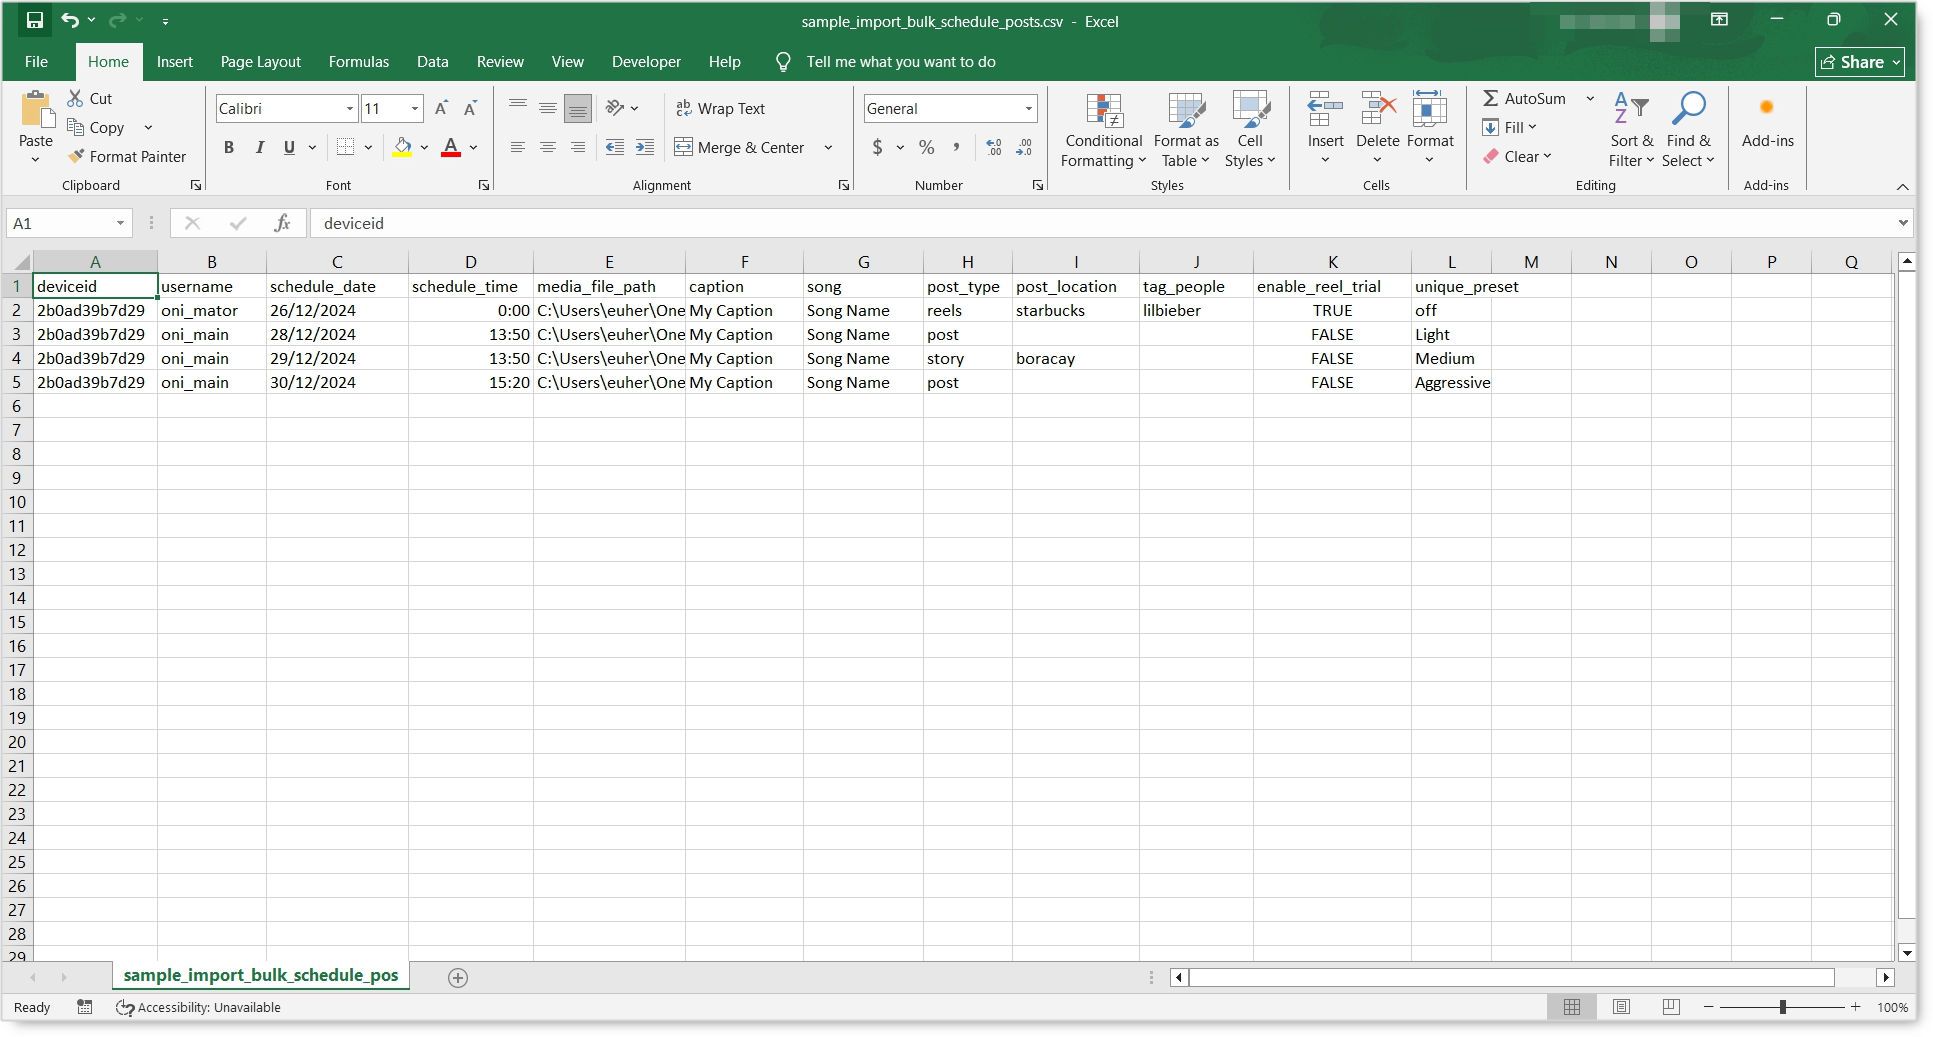Click the Copy button
Viewport: 1933px width, 1037px height.
97,127
